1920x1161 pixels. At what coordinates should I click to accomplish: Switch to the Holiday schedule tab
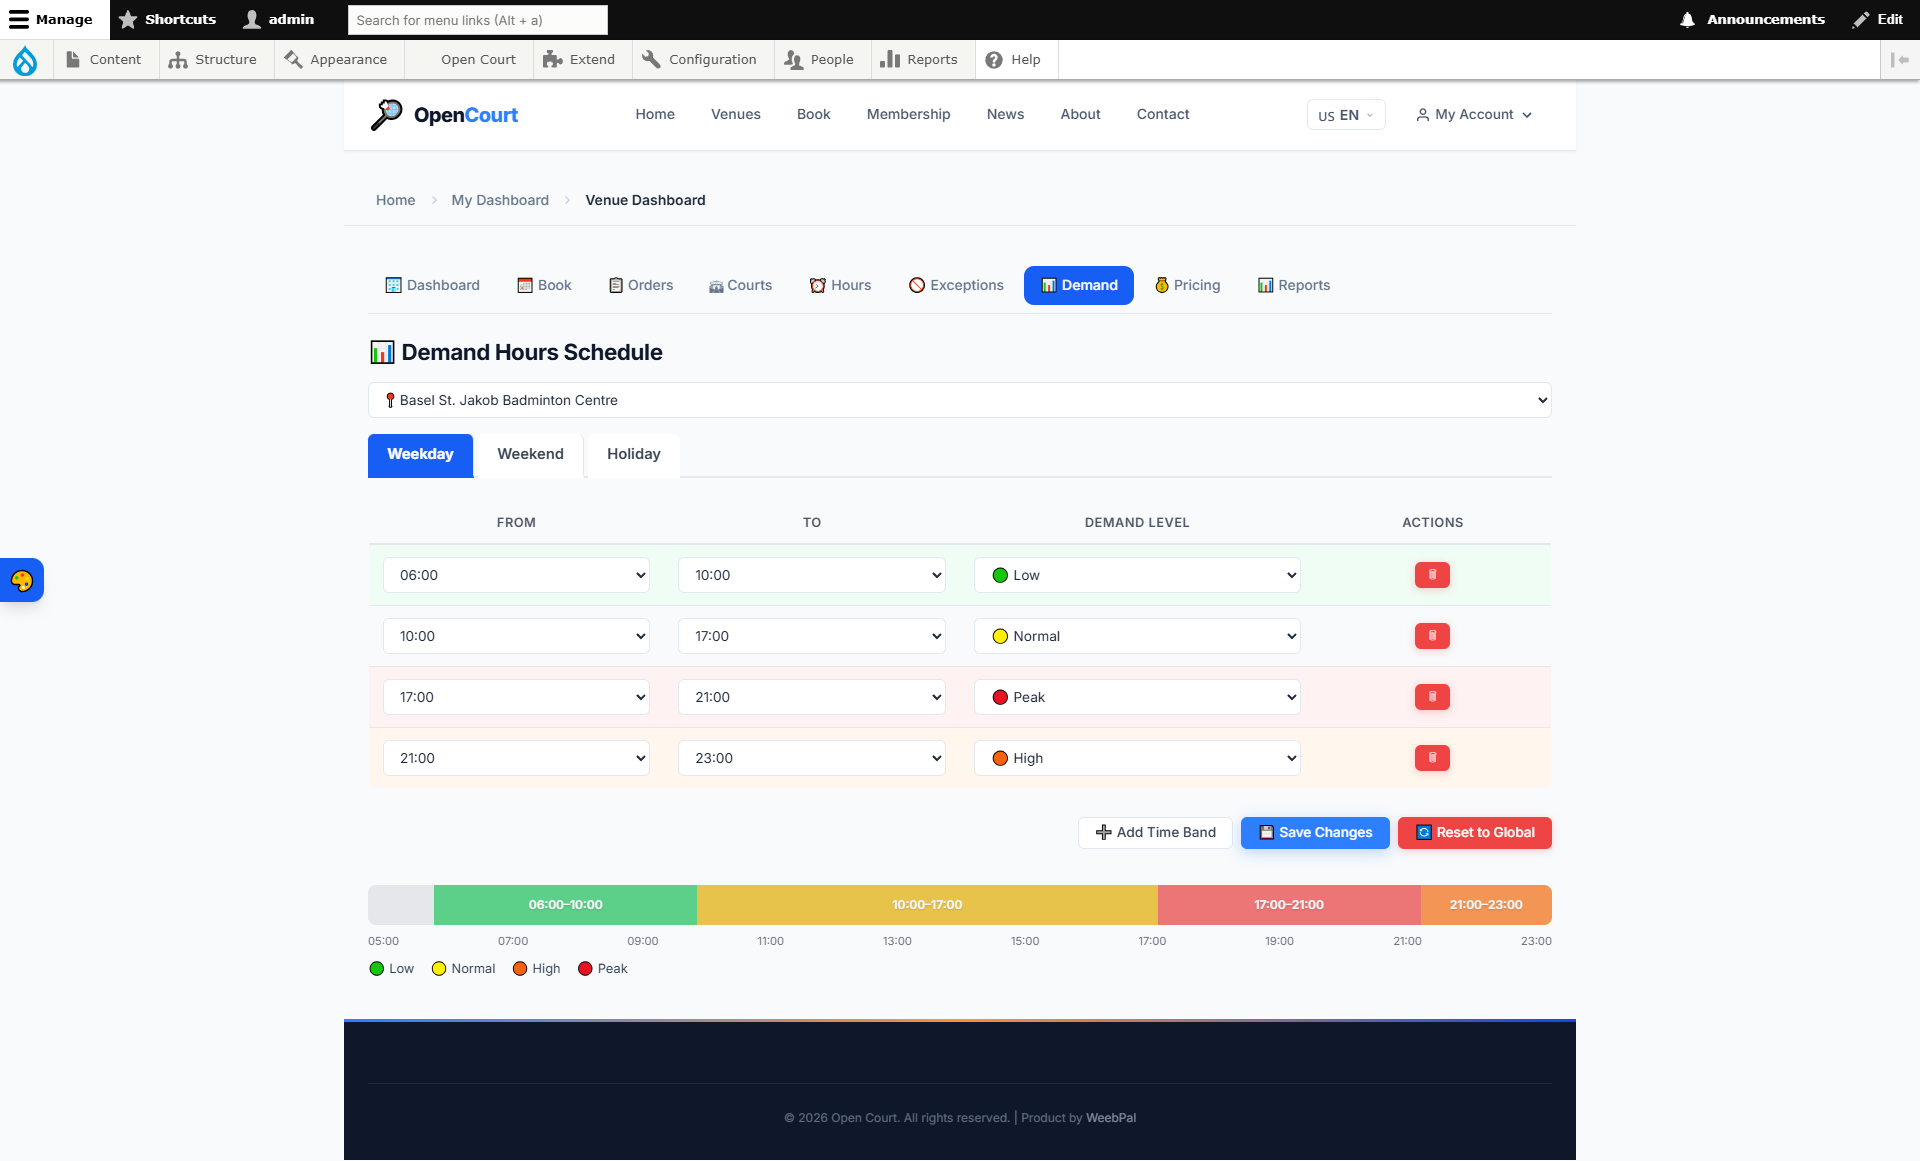(633, 454)
